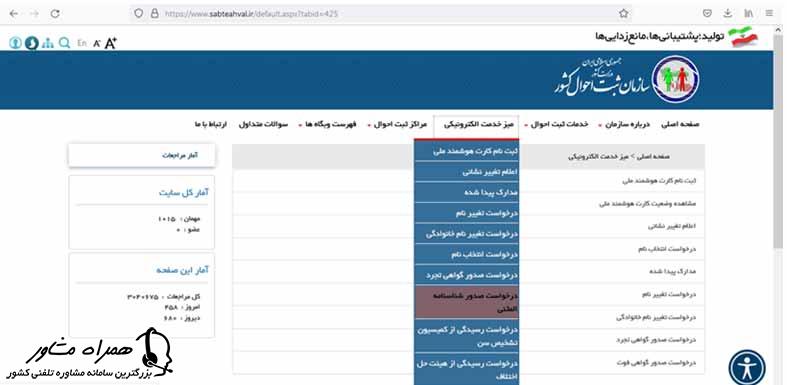Open the صفحه اصلی menu item

click(680, 124)
